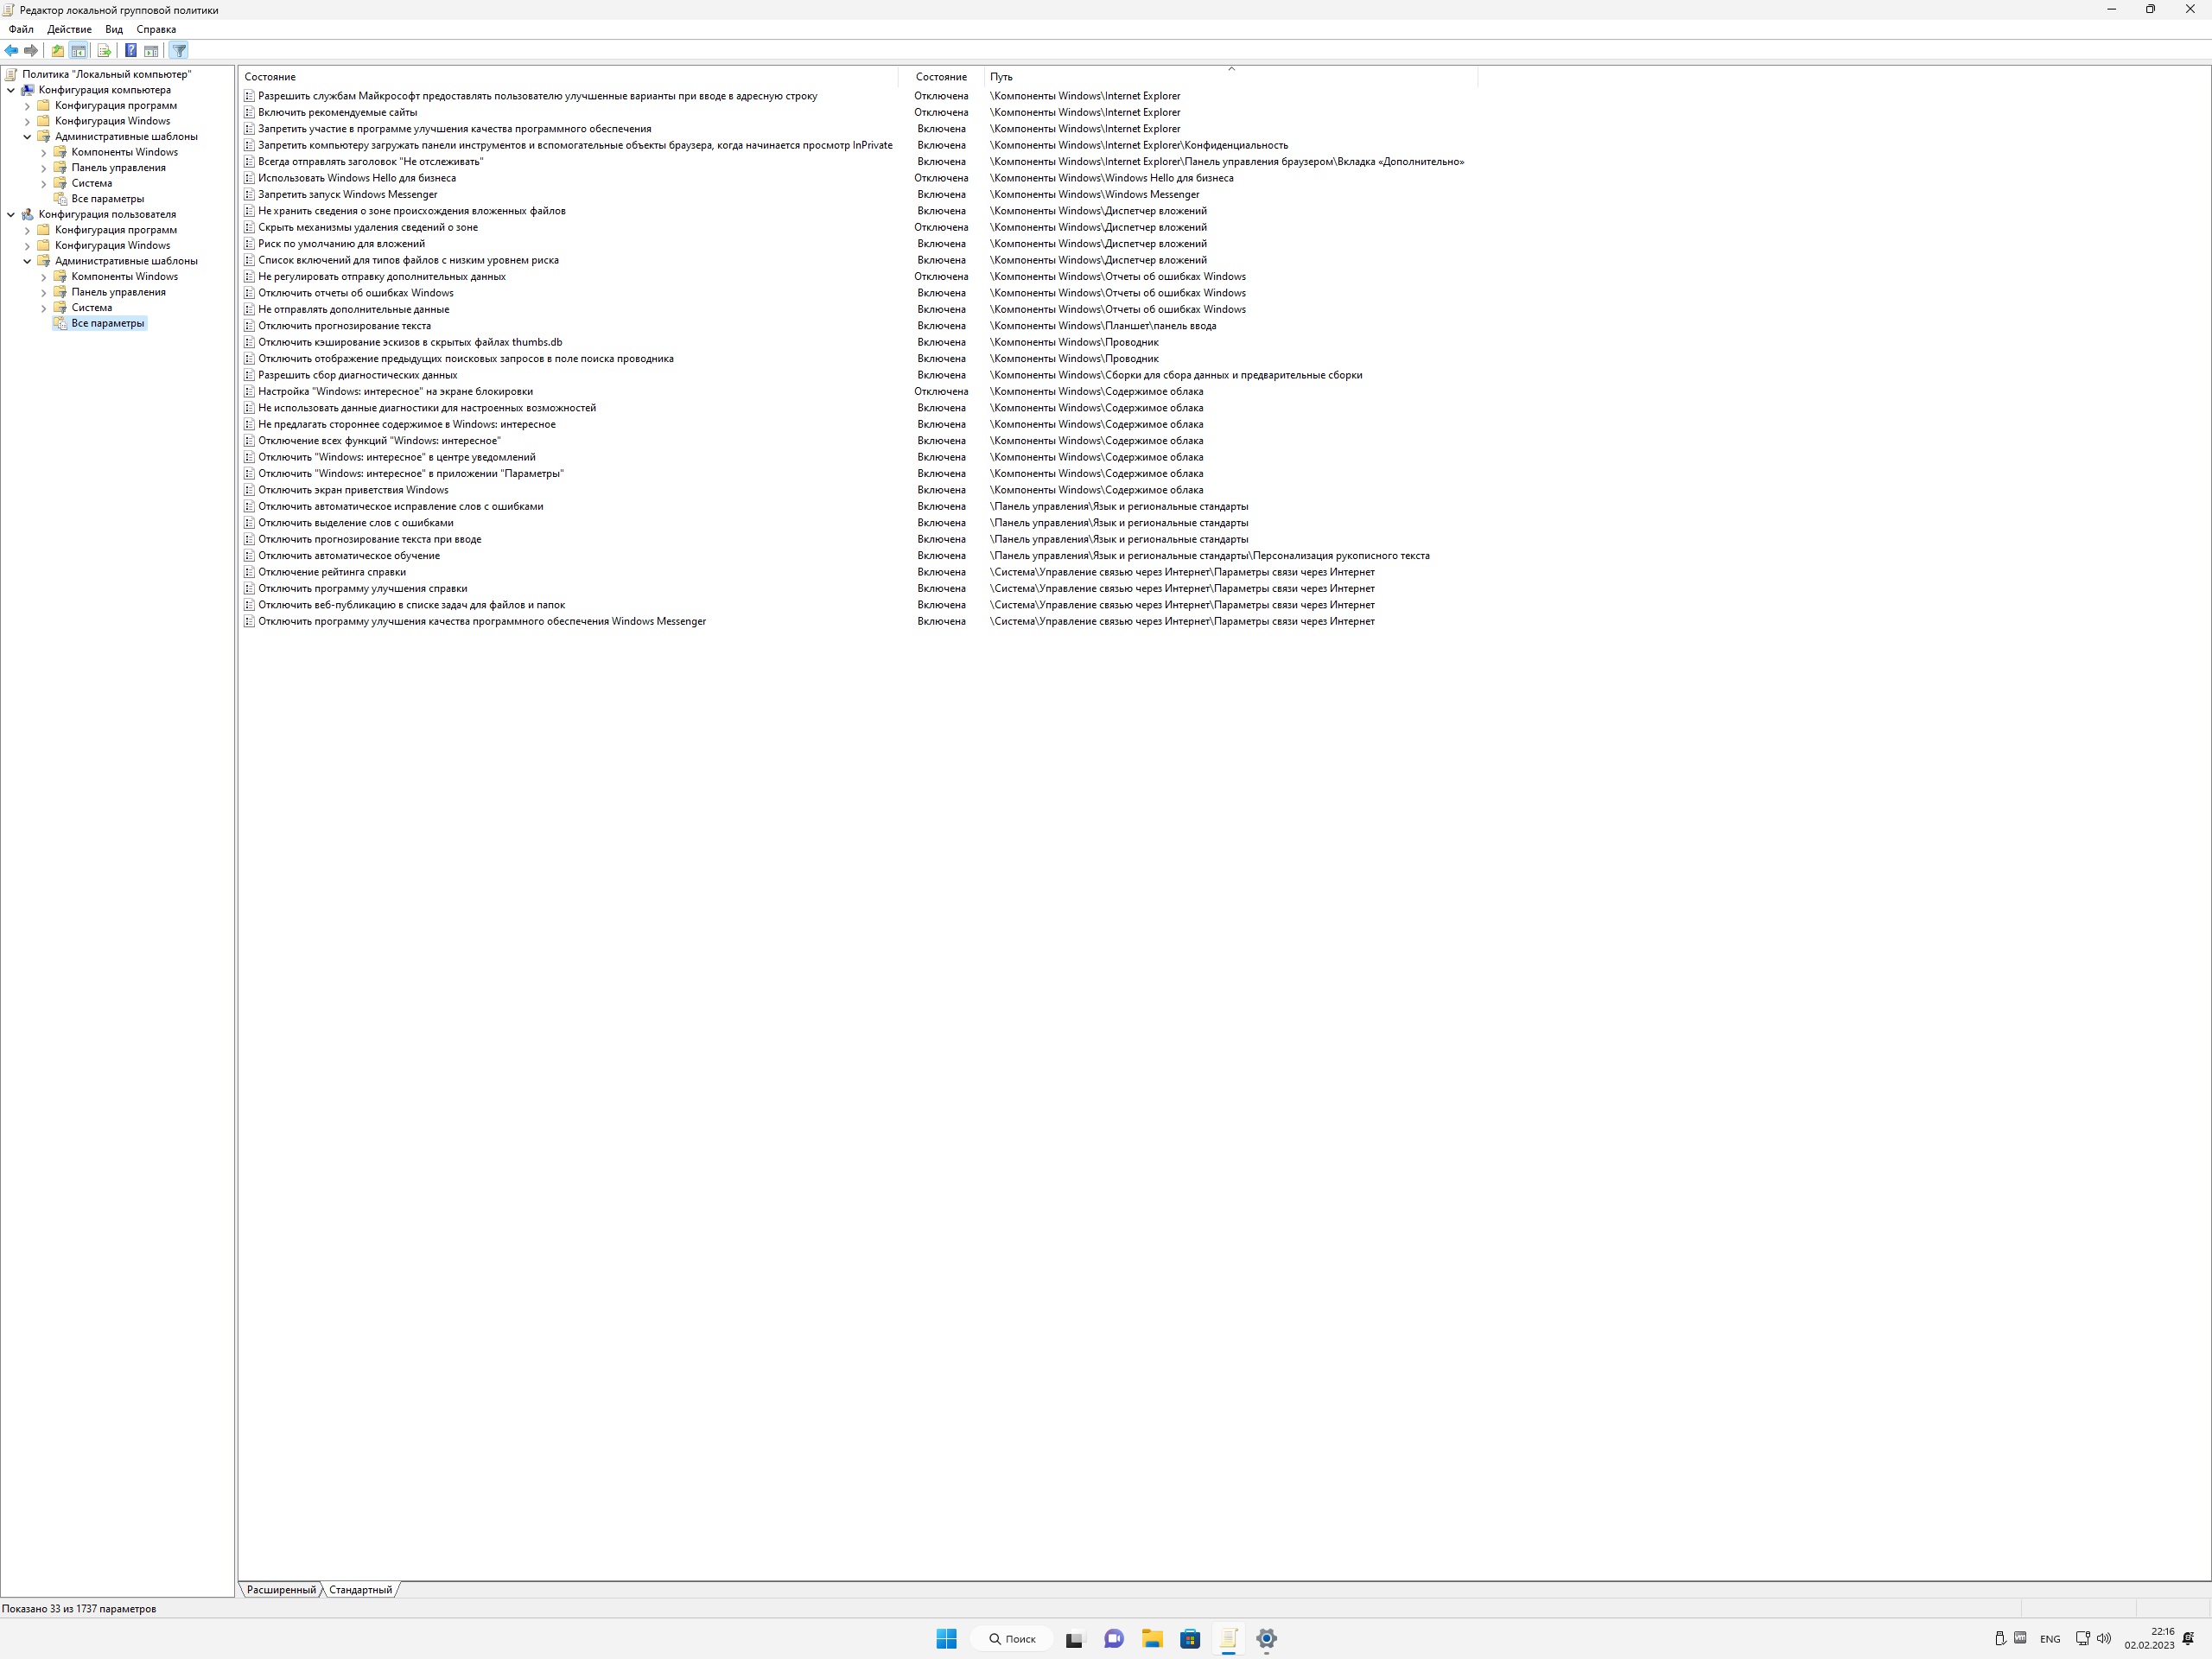This screenshot has width=2212, height=1659.
Task: Expand Компоненты Windows under user configuration
Action: (43, 277)
